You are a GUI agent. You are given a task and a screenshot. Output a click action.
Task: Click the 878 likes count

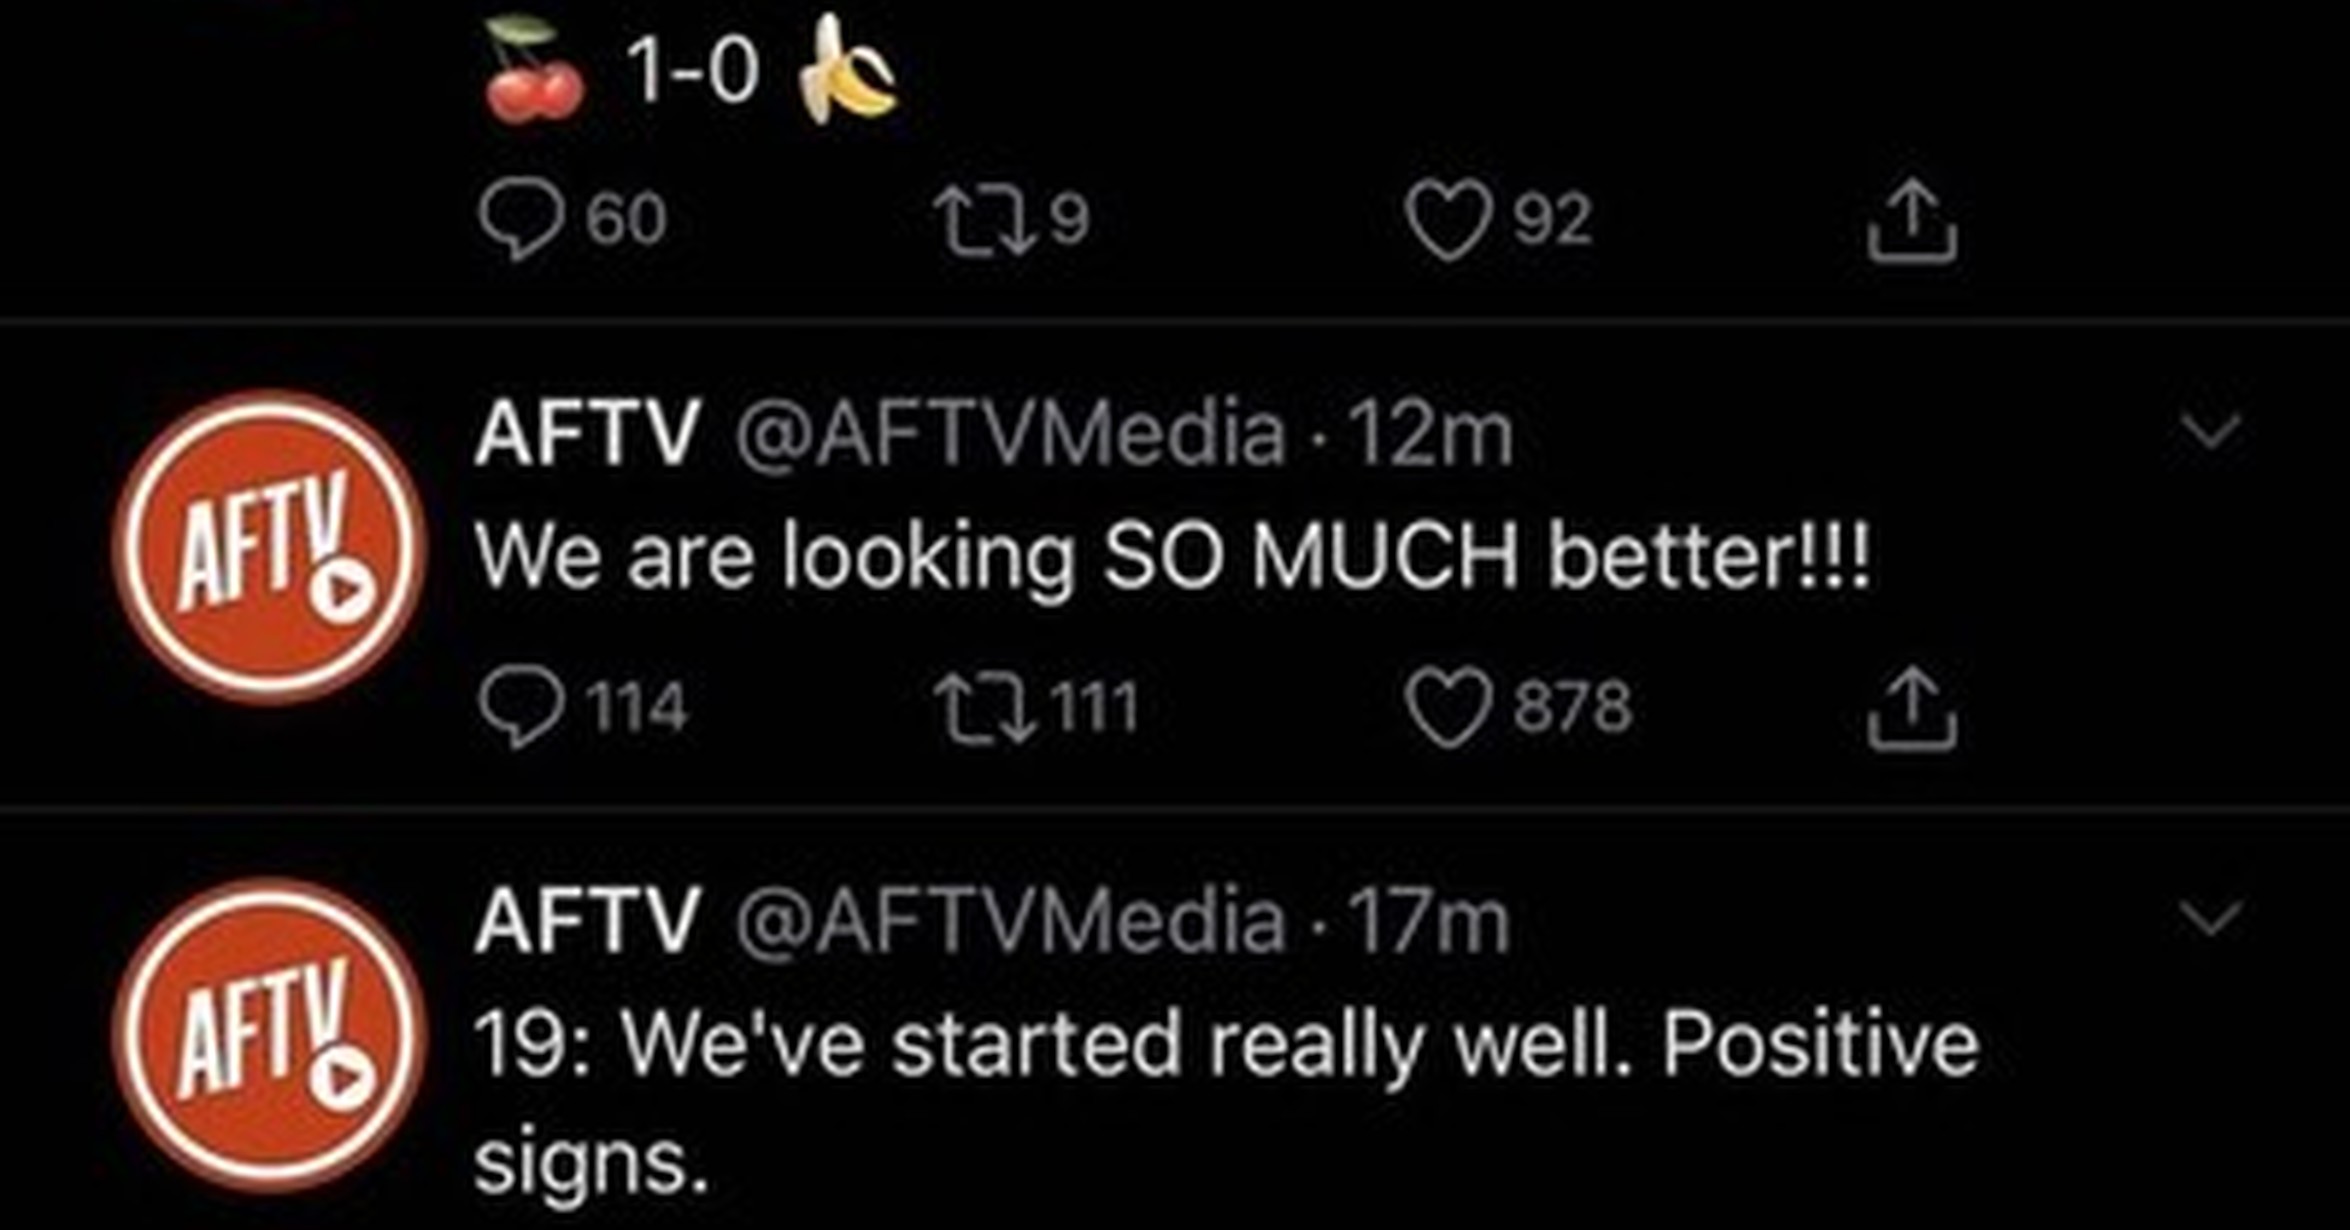[1572, 708]
